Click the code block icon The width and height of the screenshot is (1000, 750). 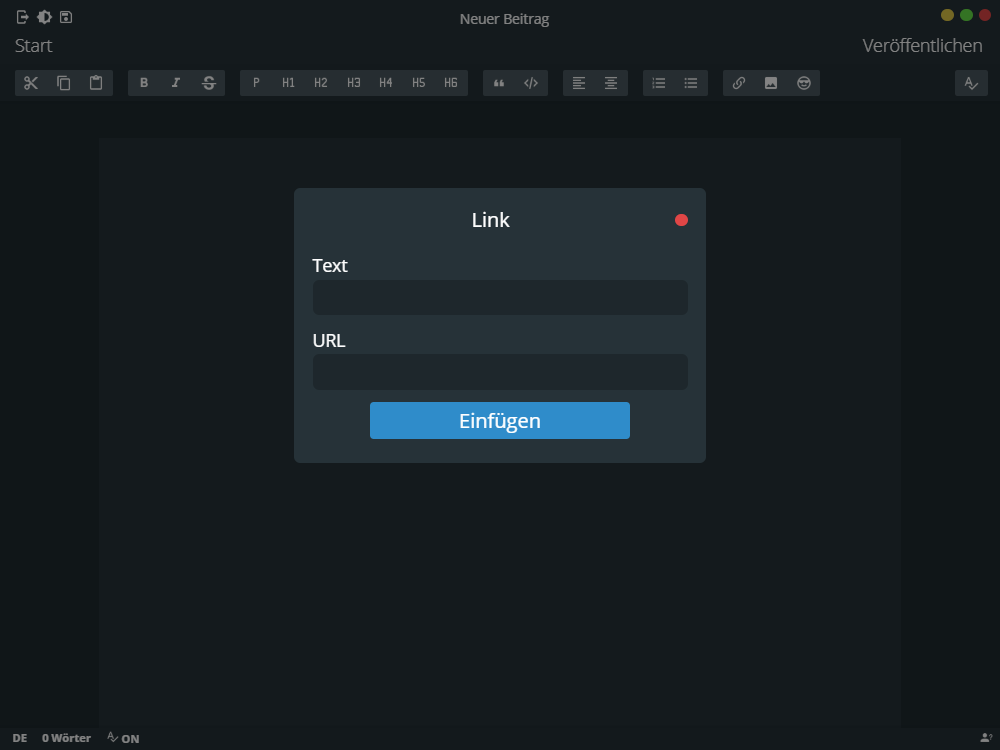(x=531, y=83)
